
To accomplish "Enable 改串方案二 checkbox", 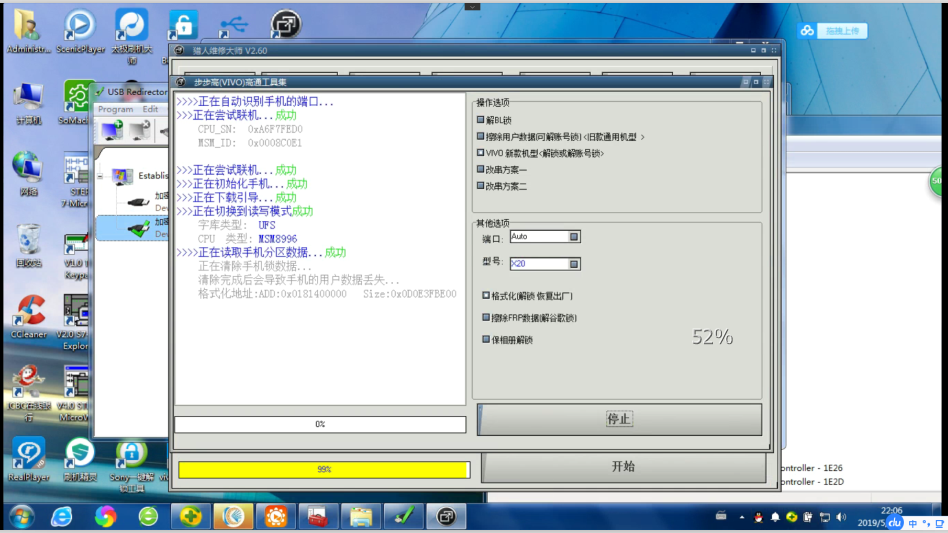I will click(x=481, y=186).
